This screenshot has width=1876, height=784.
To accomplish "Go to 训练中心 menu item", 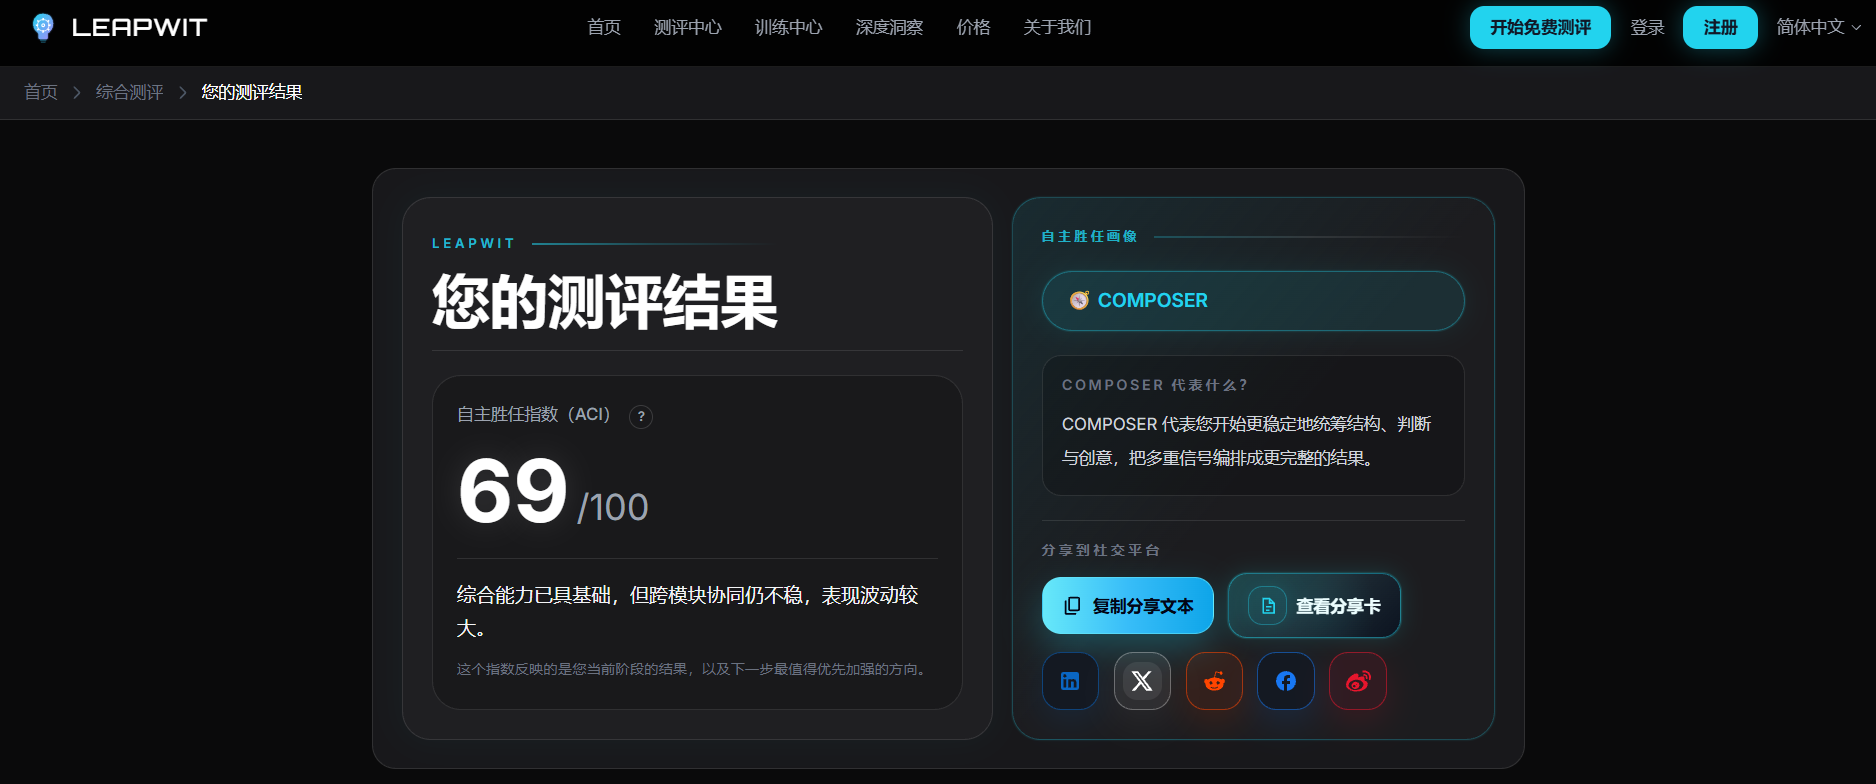I will point(789,27).
